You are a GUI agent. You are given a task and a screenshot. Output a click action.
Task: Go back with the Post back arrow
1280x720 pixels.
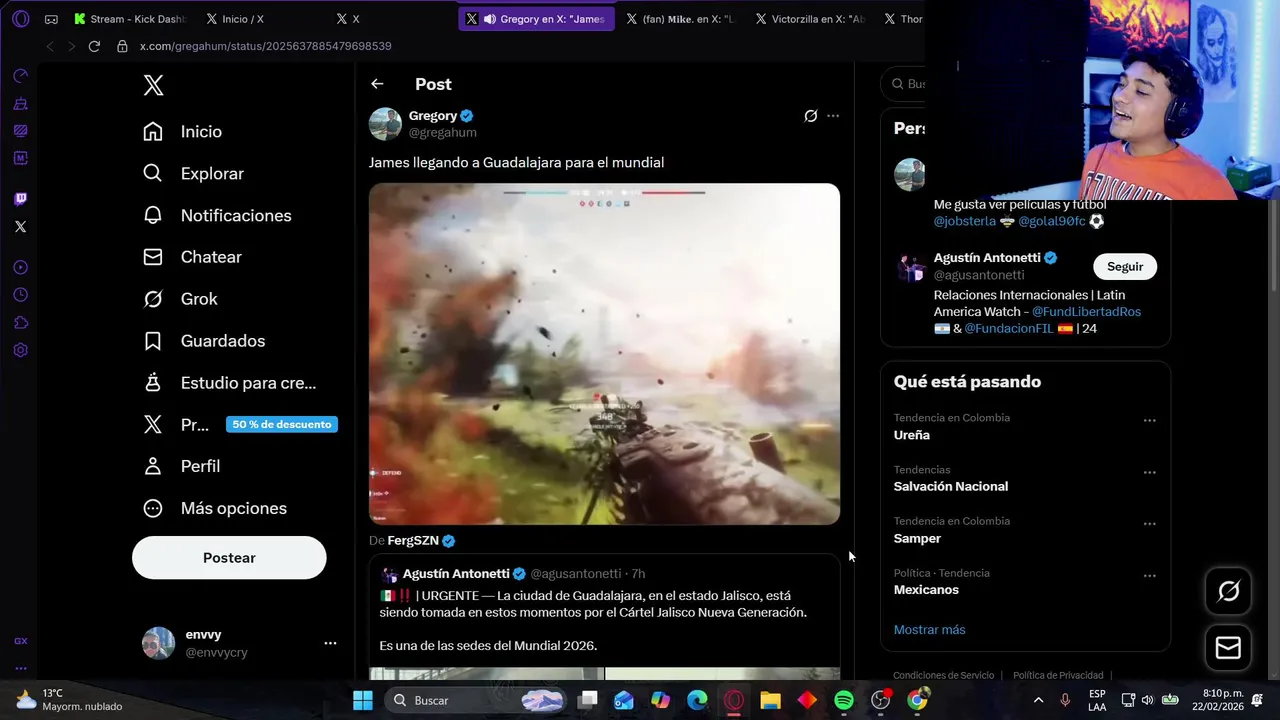377,84
